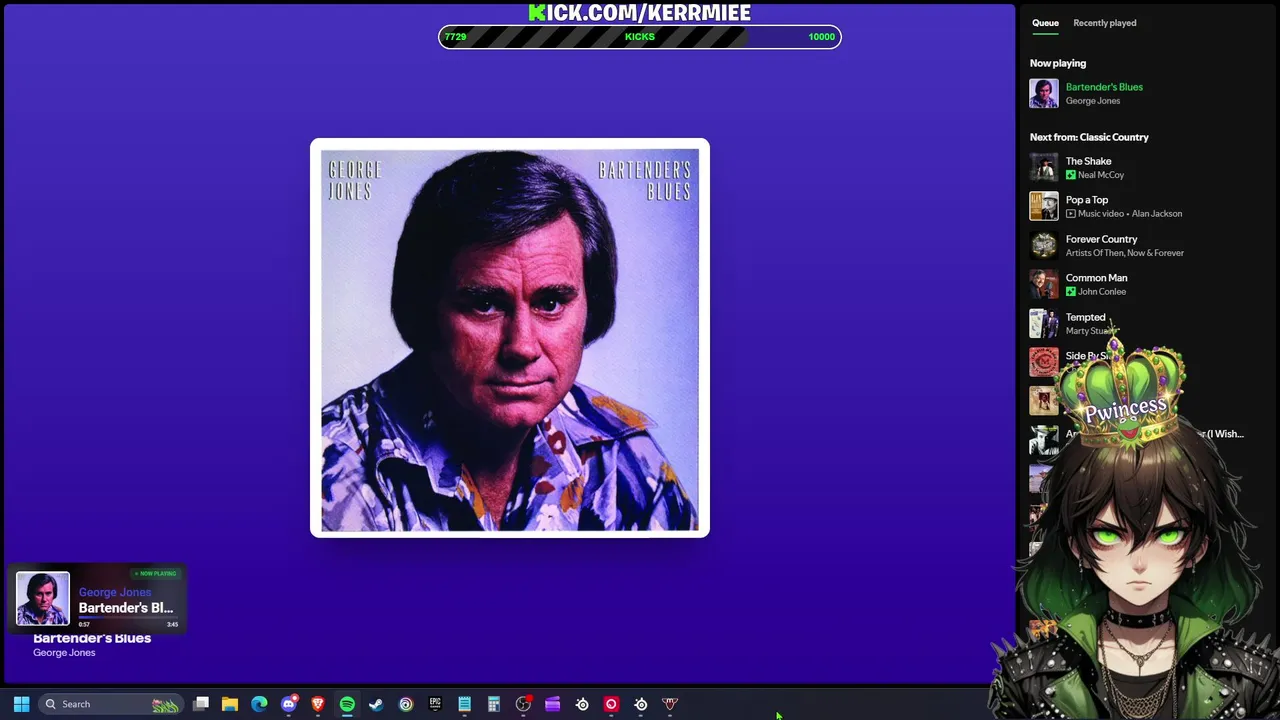Open Steam from the taskbar
This screenshot has width=1280, height=720.
[x=376, y=704]
